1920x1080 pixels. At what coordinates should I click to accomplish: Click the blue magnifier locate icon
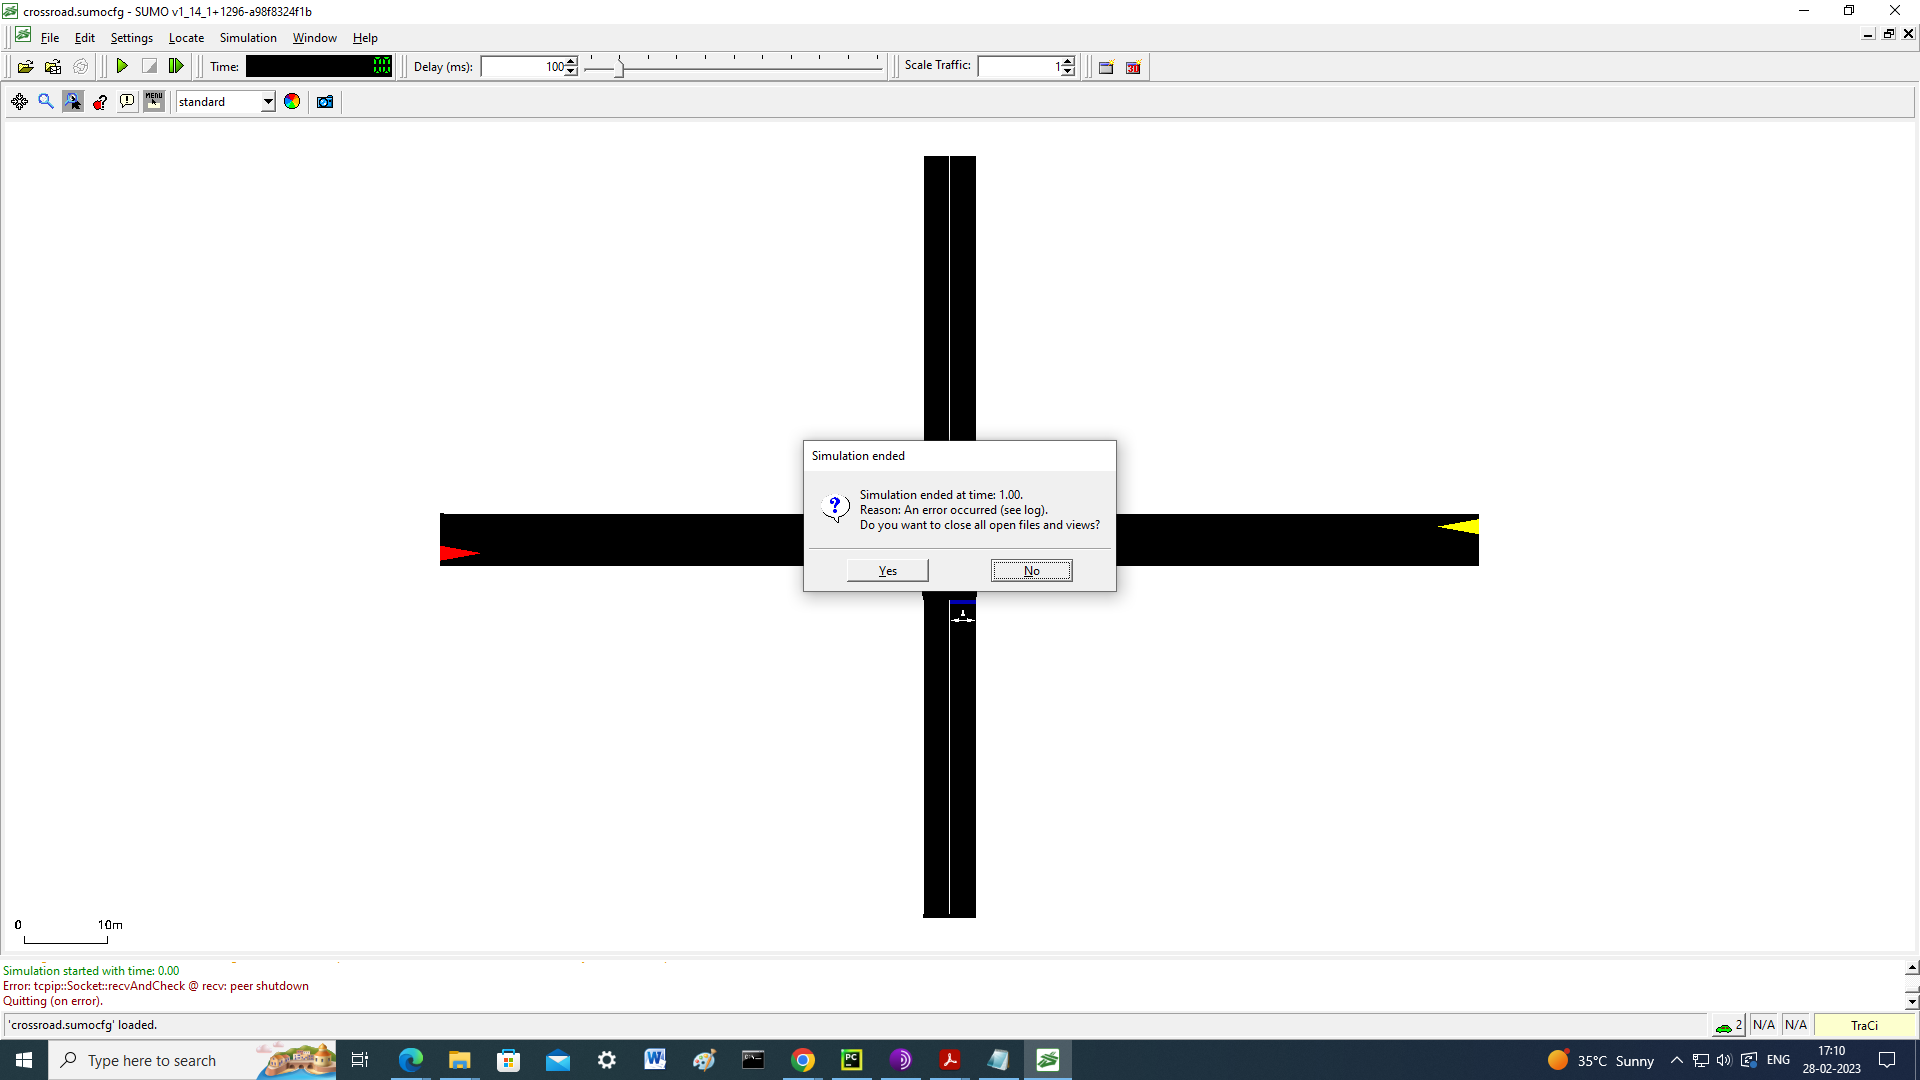(46, 102)
